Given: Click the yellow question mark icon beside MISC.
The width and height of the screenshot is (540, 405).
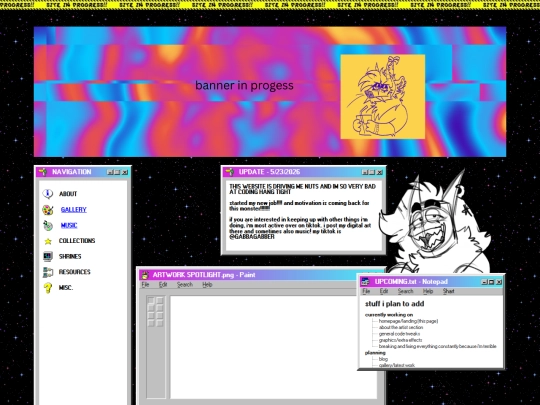Looking at the screenshot, I should (48, 288).
